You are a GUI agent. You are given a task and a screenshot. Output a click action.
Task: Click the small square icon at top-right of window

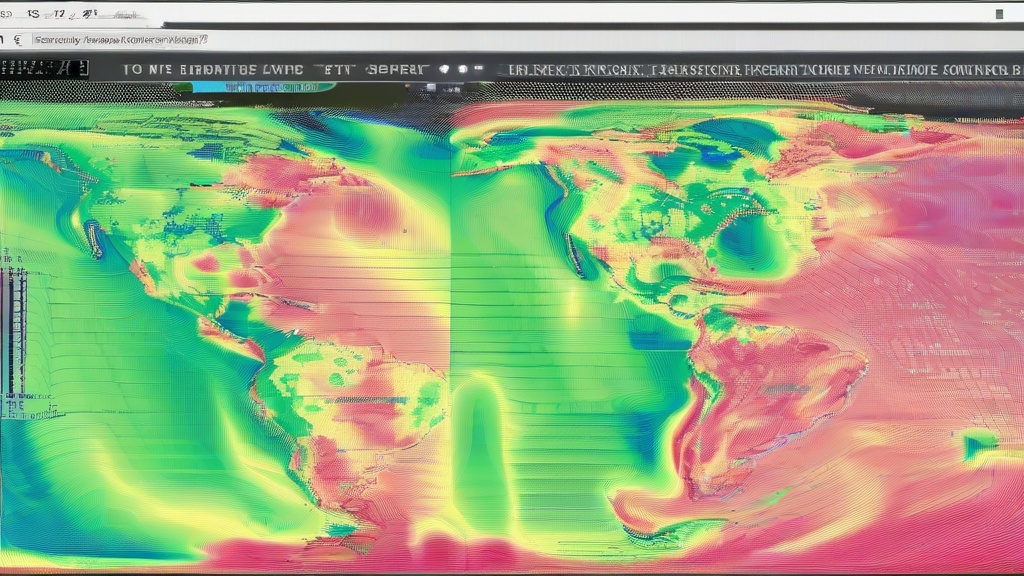999,14
